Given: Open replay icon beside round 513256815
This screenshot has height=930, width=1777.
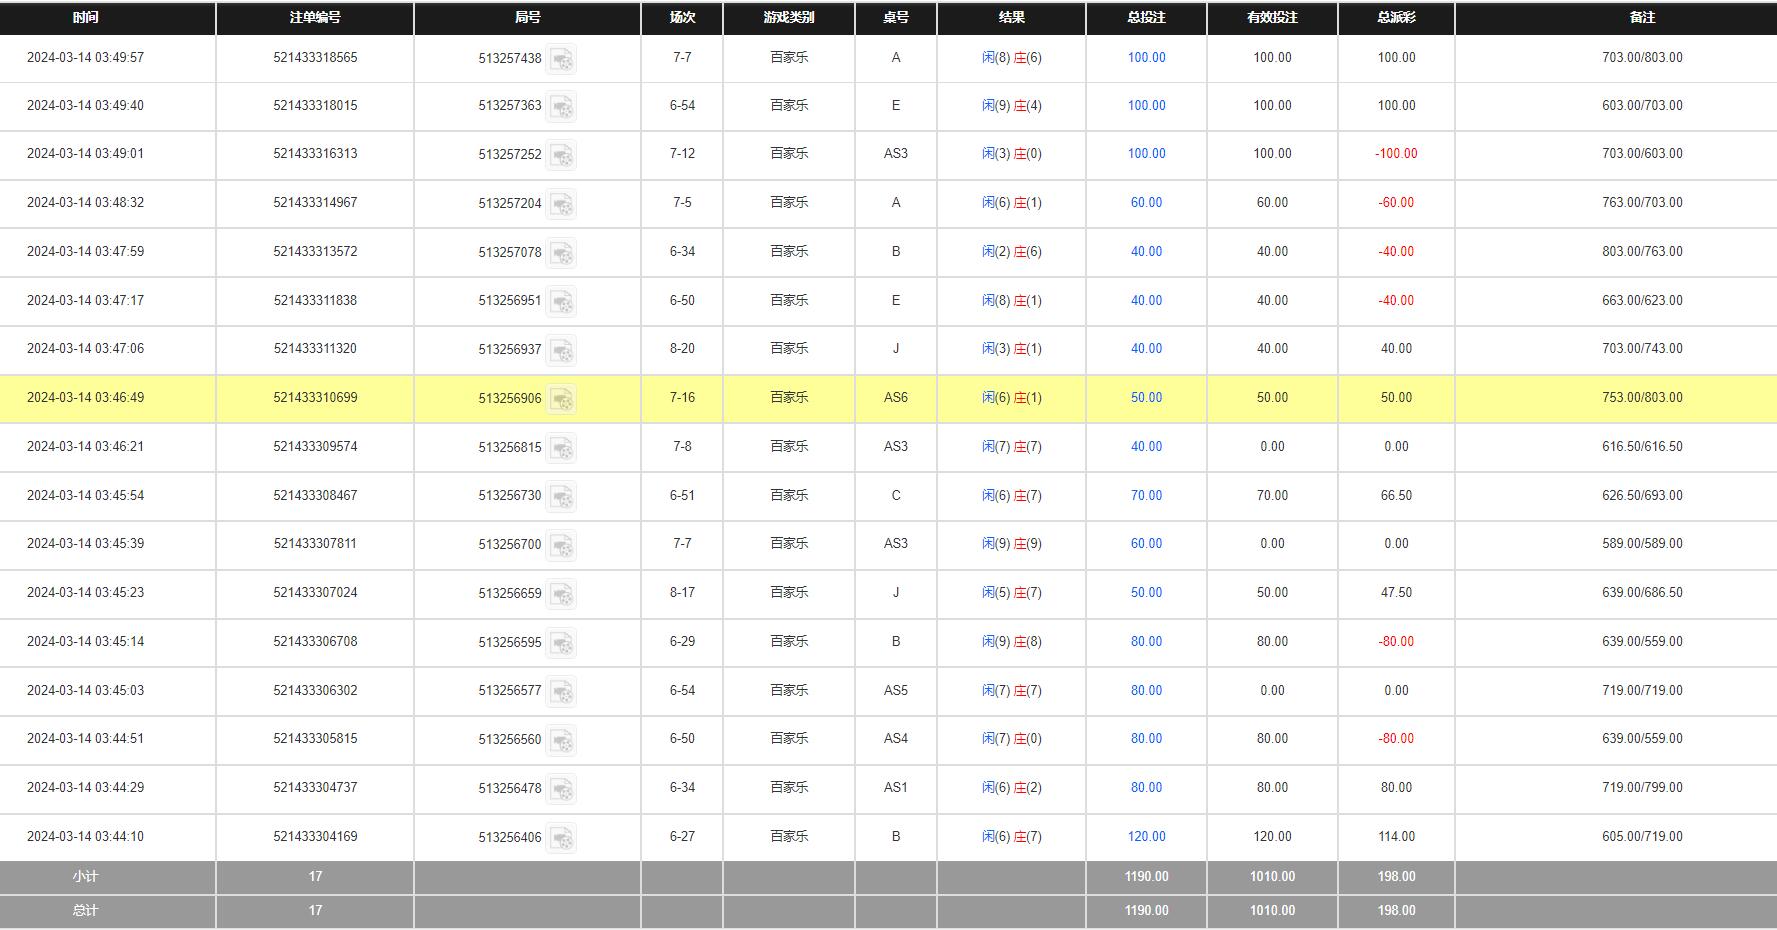Looking at the screenshot, I should pyautogui.click(x=561, y=448).
